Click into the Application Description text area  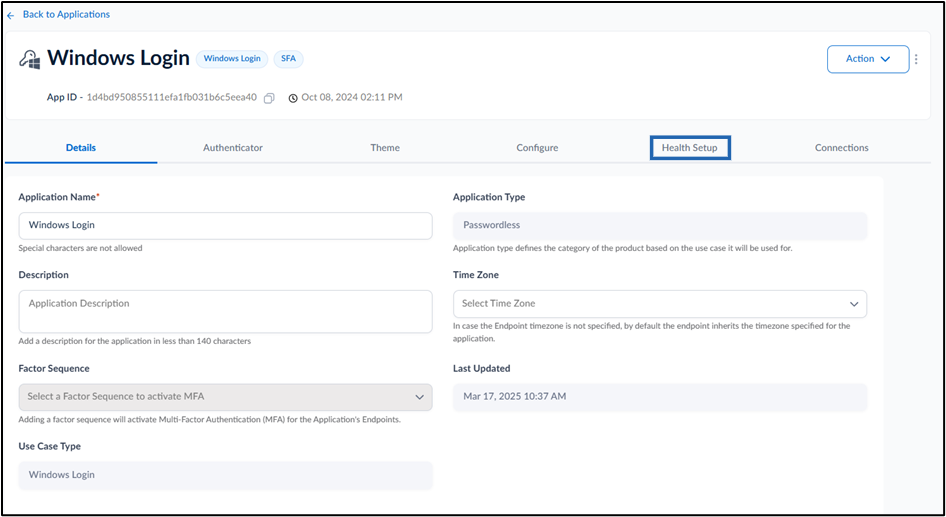(226, 311)
